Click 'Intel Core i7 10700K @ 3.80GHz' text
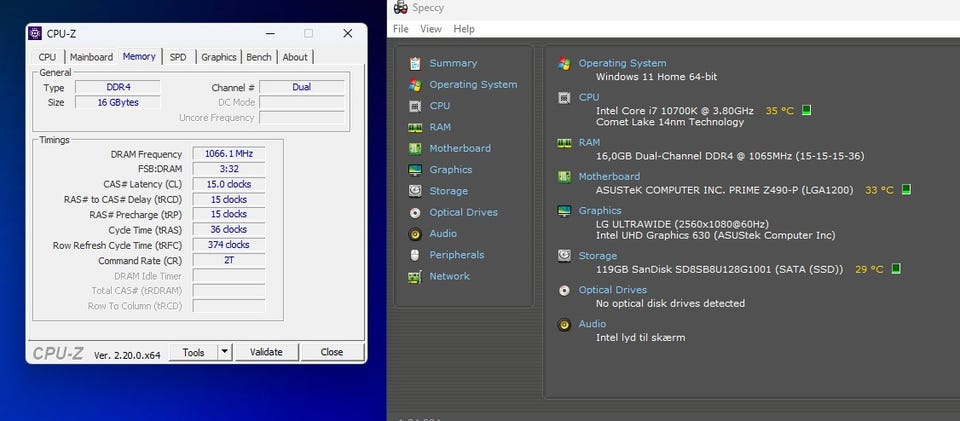The width and height of the screenshot is (960, 421). (x=675, y=111)
